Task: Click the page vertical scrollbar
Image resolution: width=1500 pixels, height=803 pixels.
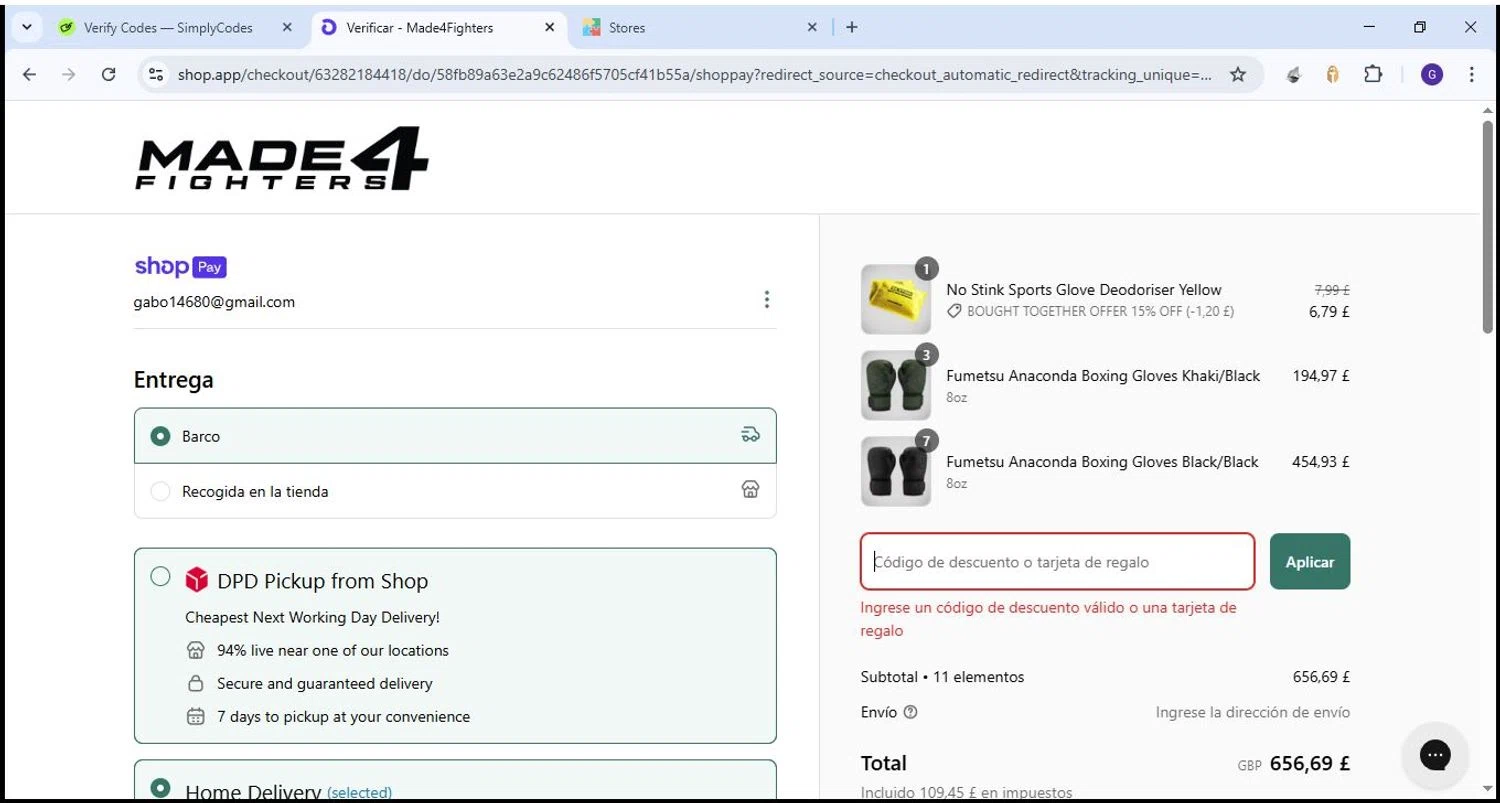Action: pyautogui.click(x=1488, y=227)
